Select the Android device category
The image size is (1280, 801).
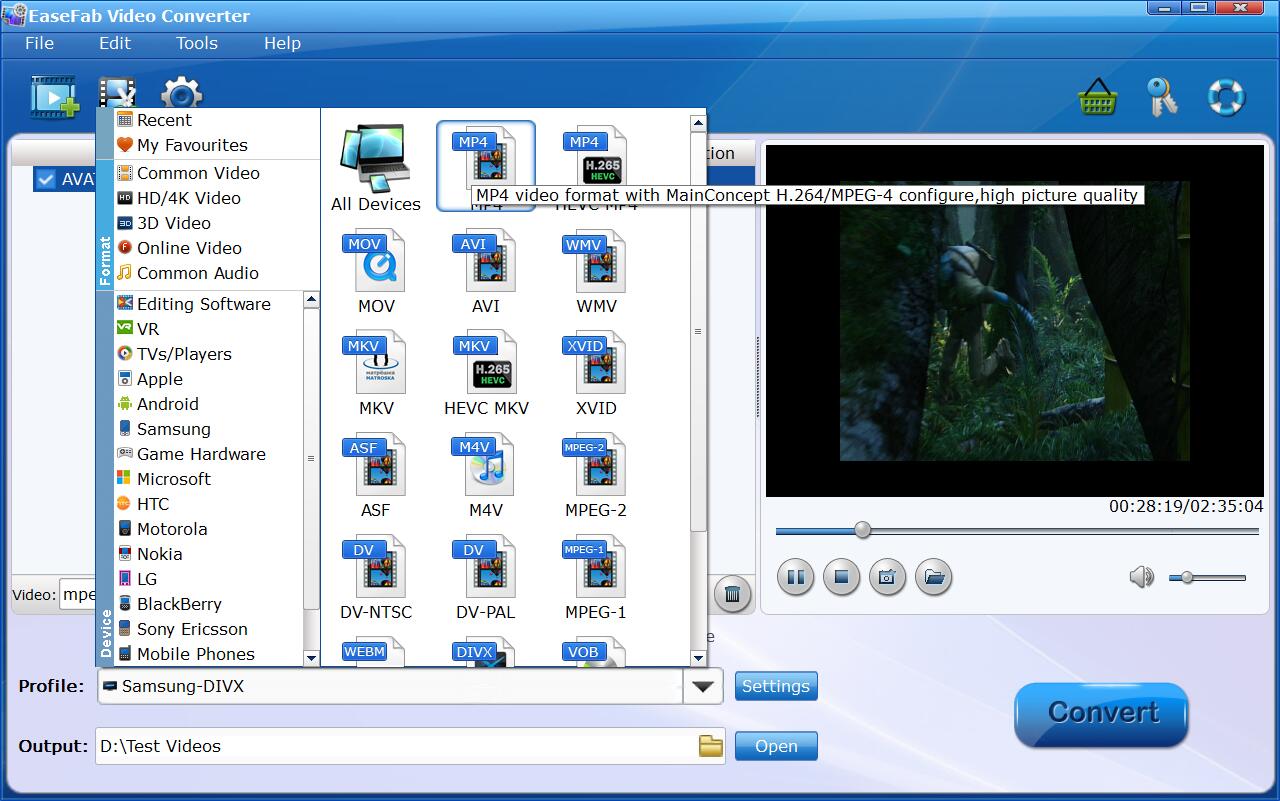tap(167, 404)
